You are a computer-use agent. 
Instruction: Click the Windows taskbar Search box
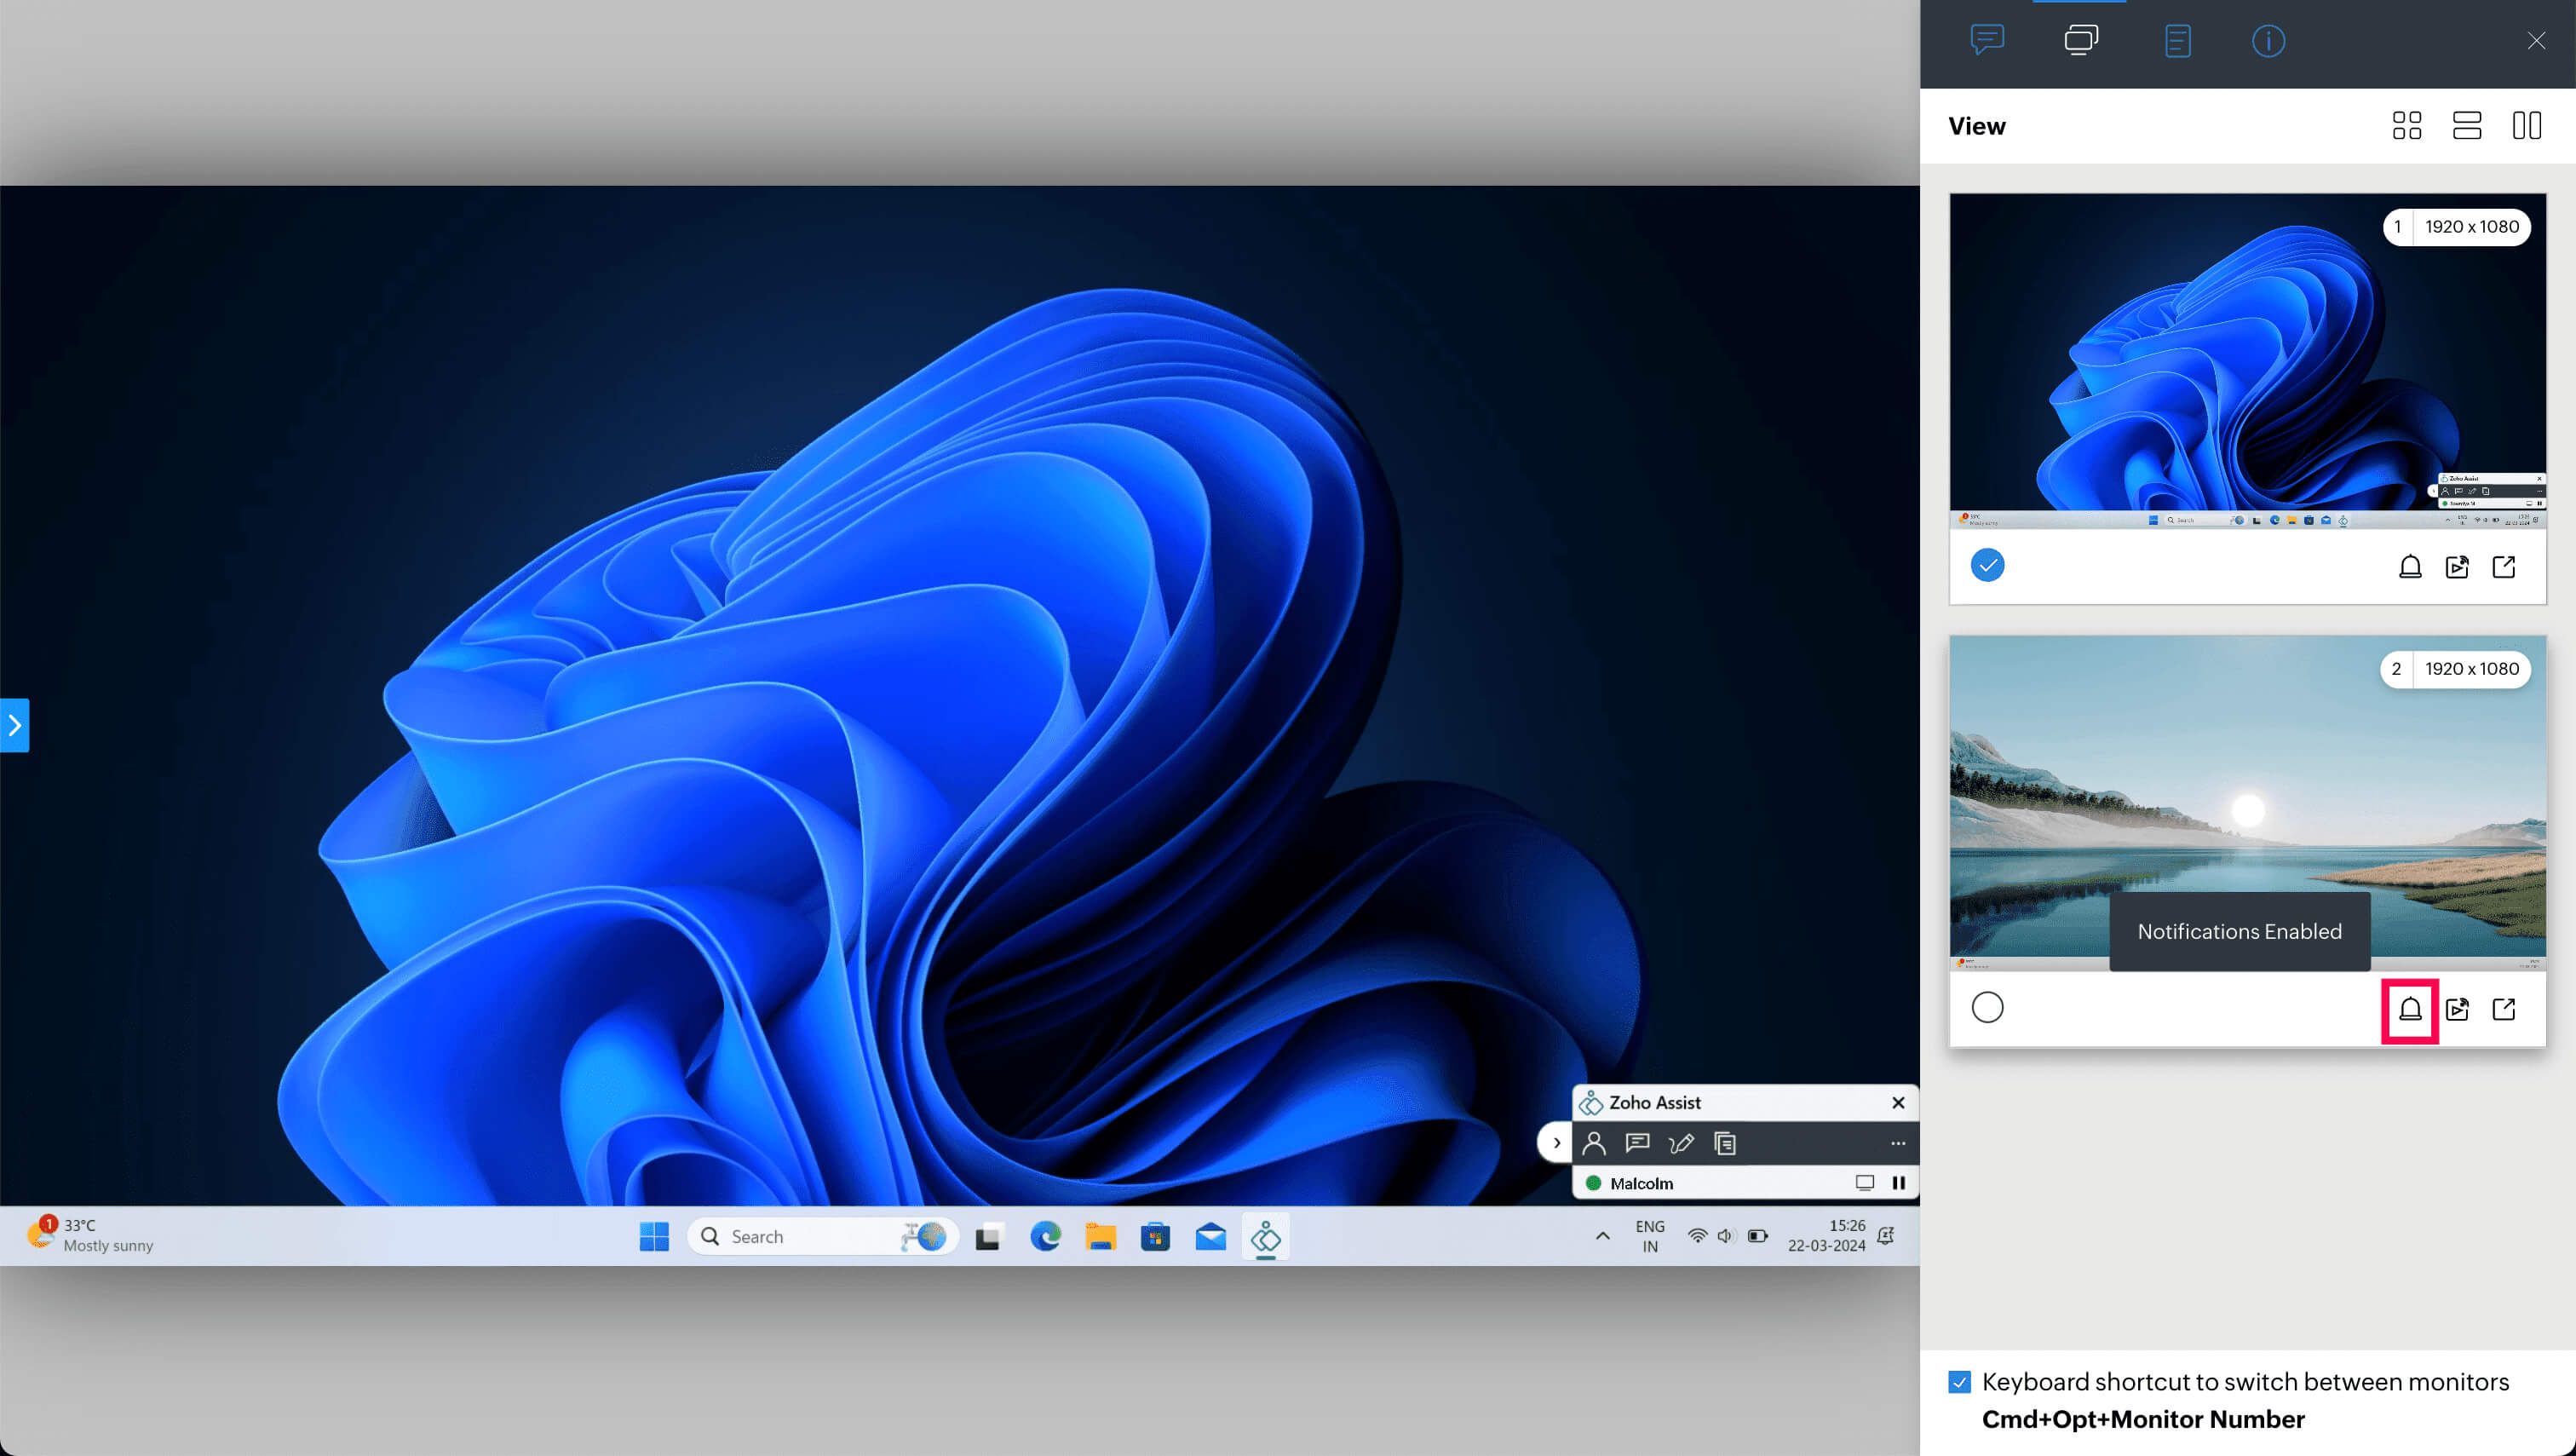(800, 1237)
